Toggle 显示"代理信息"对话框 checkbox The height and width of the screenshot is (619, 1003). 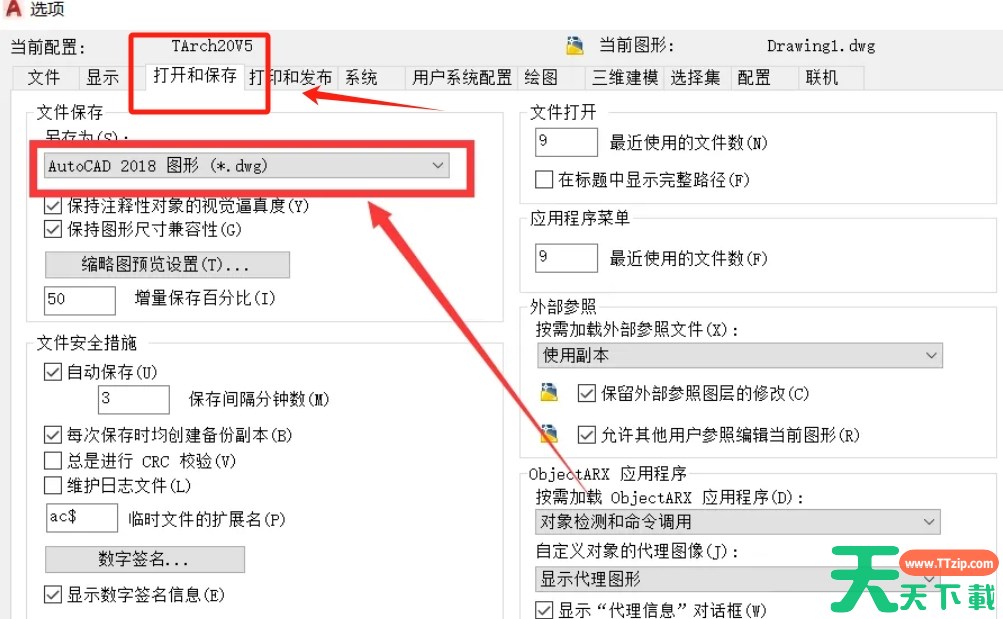point(544,609)
